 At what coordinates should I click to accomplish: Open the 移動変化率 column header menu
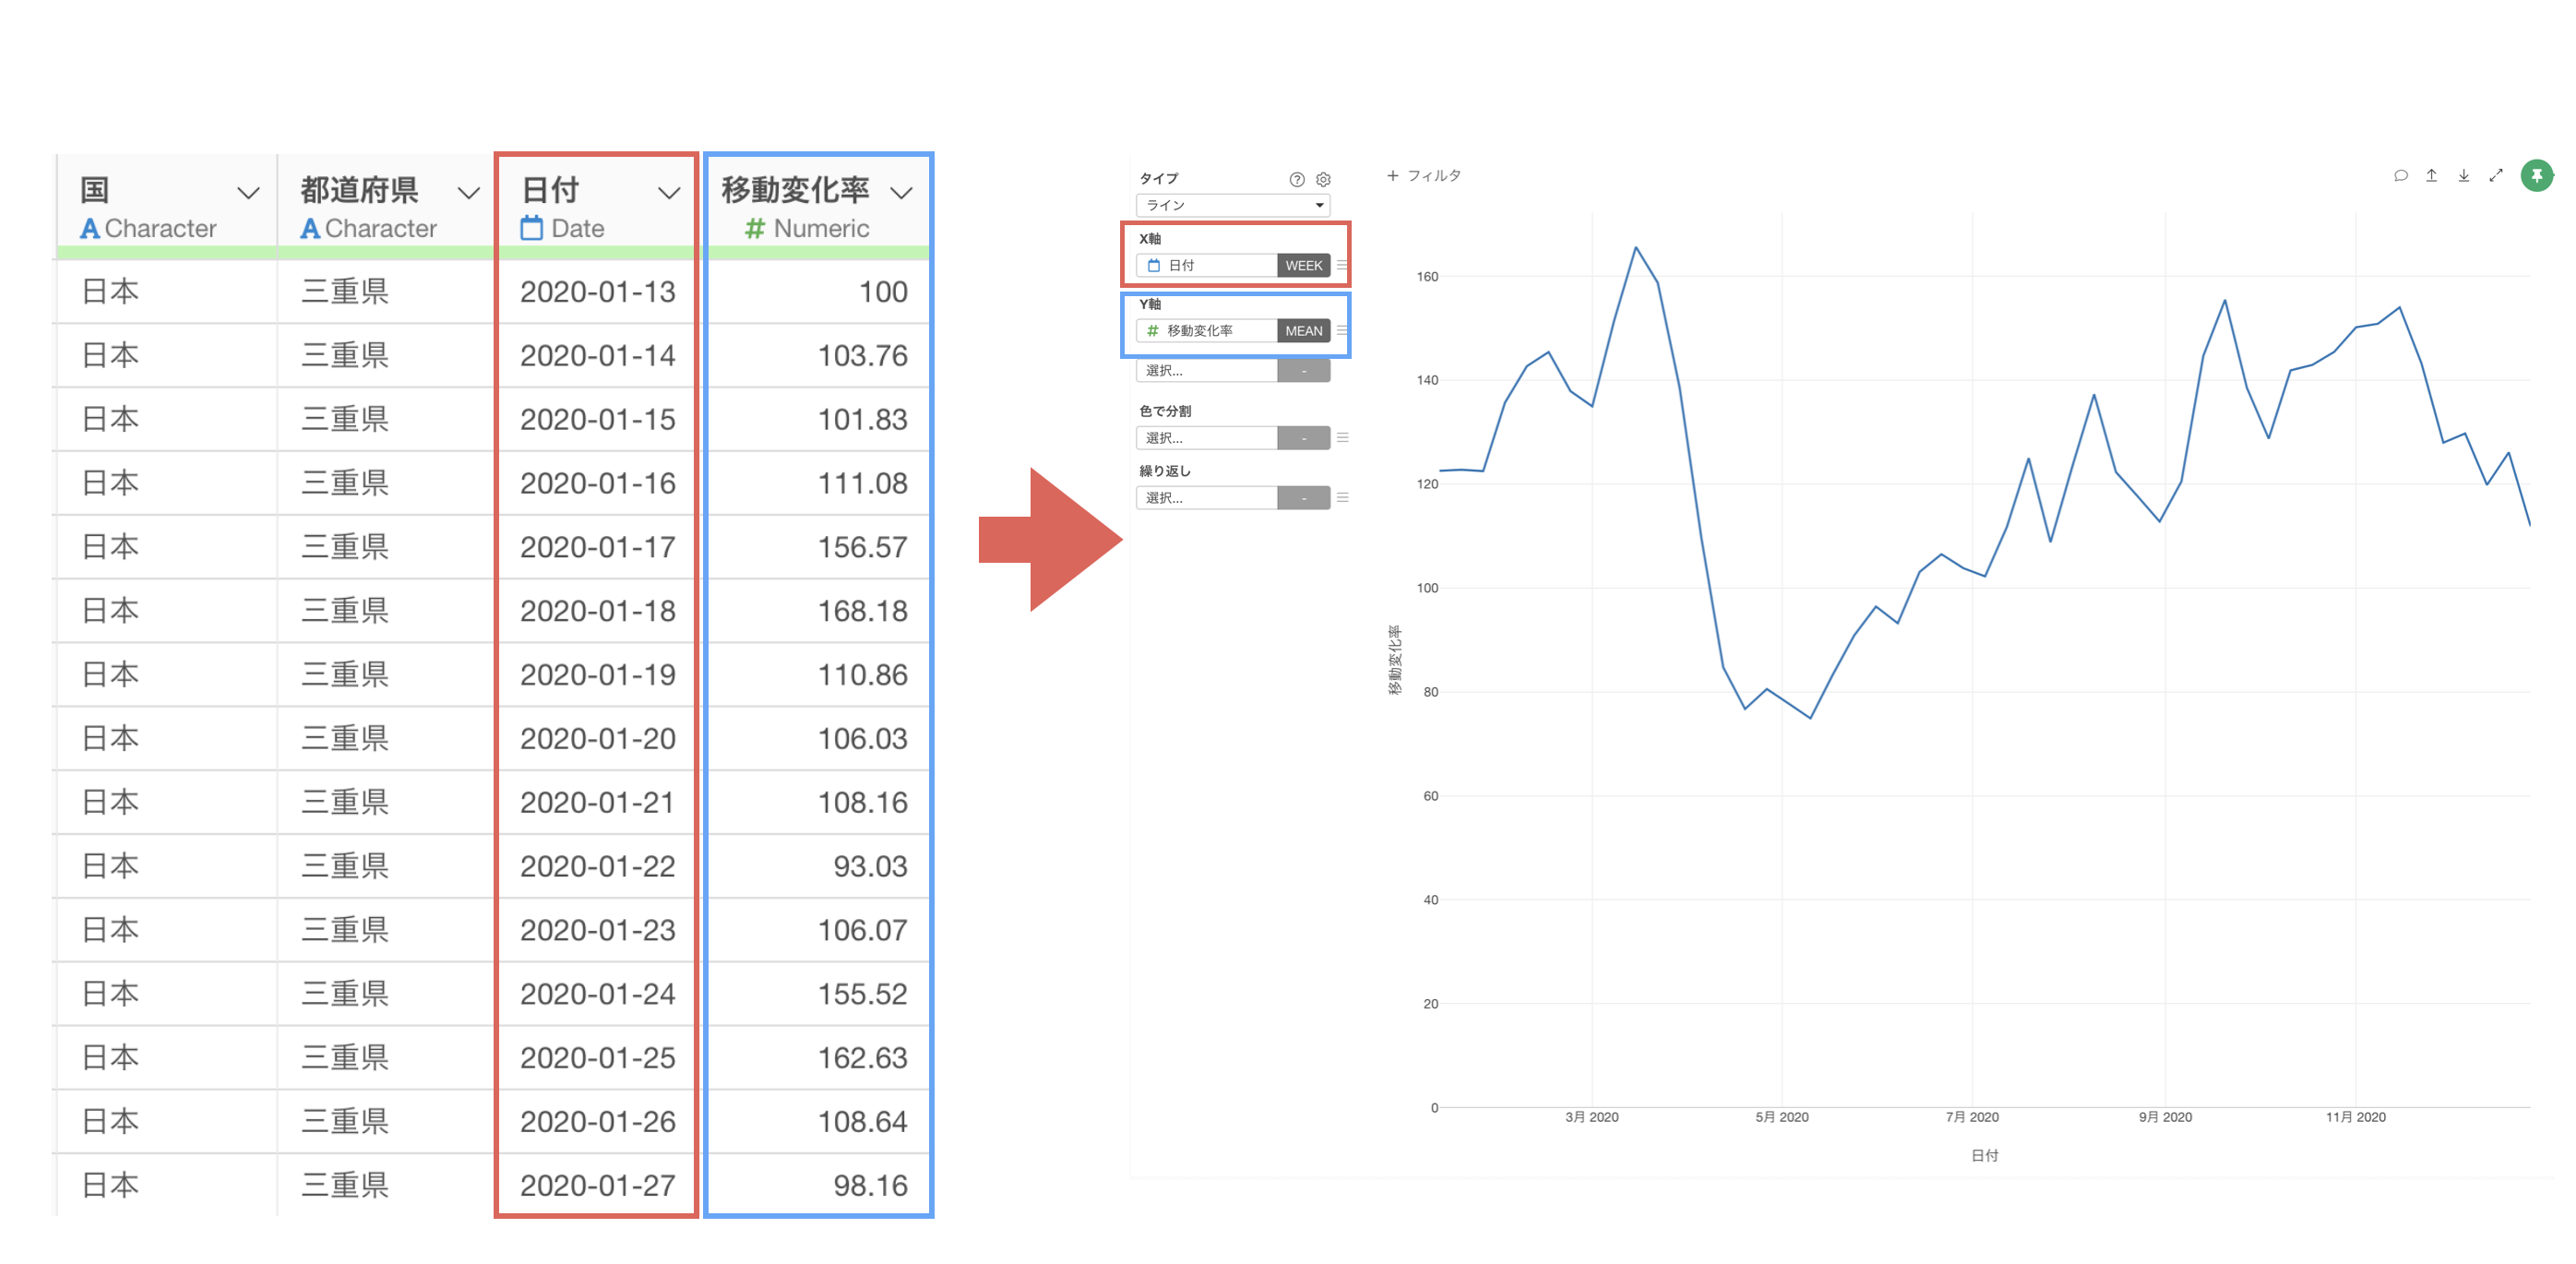click(901, 193)
